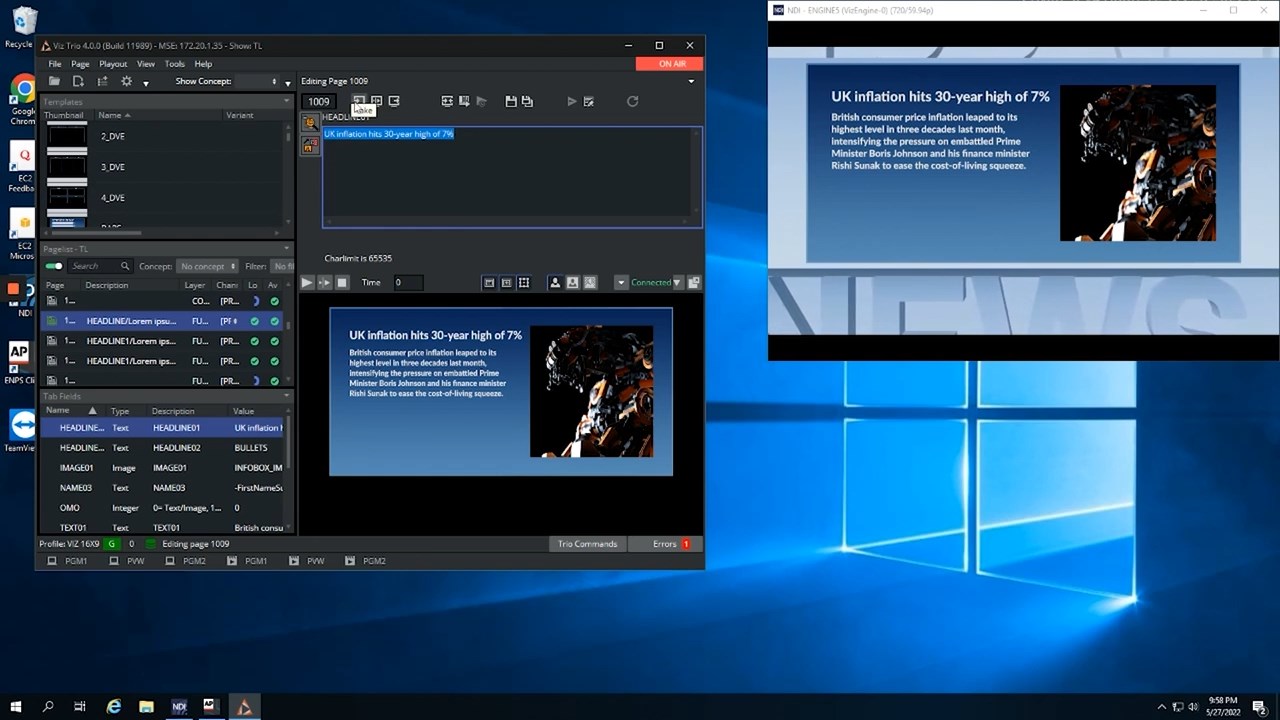1280x720 pixels.
Task: Expand the Templates panel menu arrow
Action: [288, 102]
